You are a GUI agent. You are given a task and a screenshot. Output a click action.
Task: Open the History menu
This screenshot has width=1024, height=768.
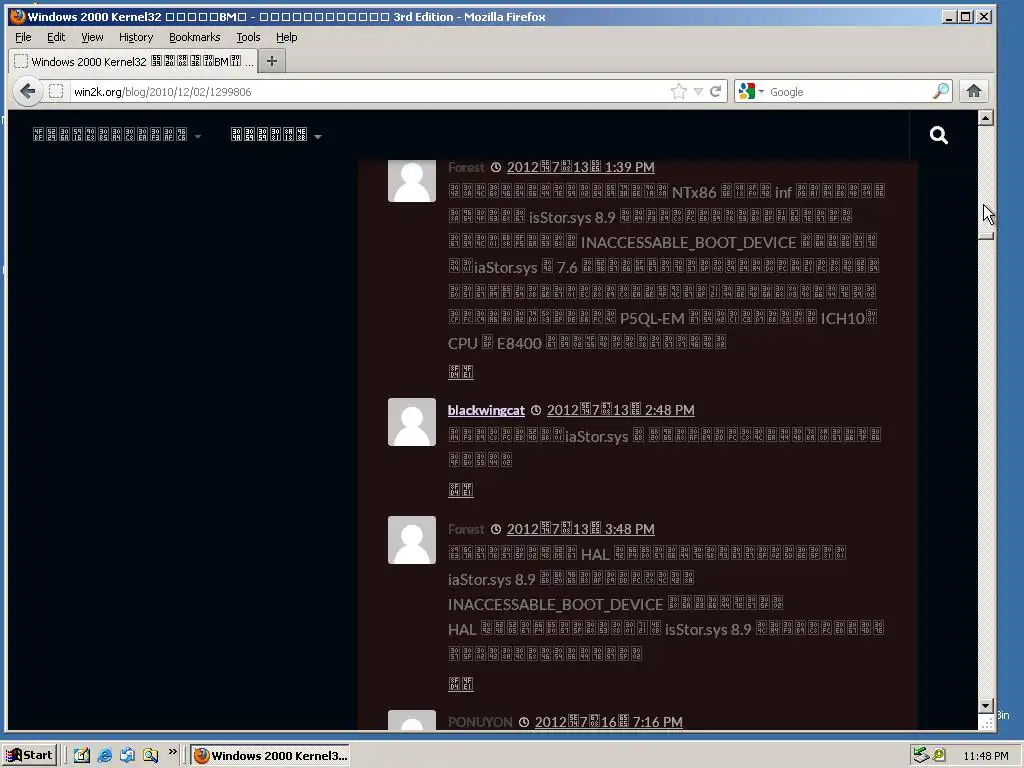[136, 37]
